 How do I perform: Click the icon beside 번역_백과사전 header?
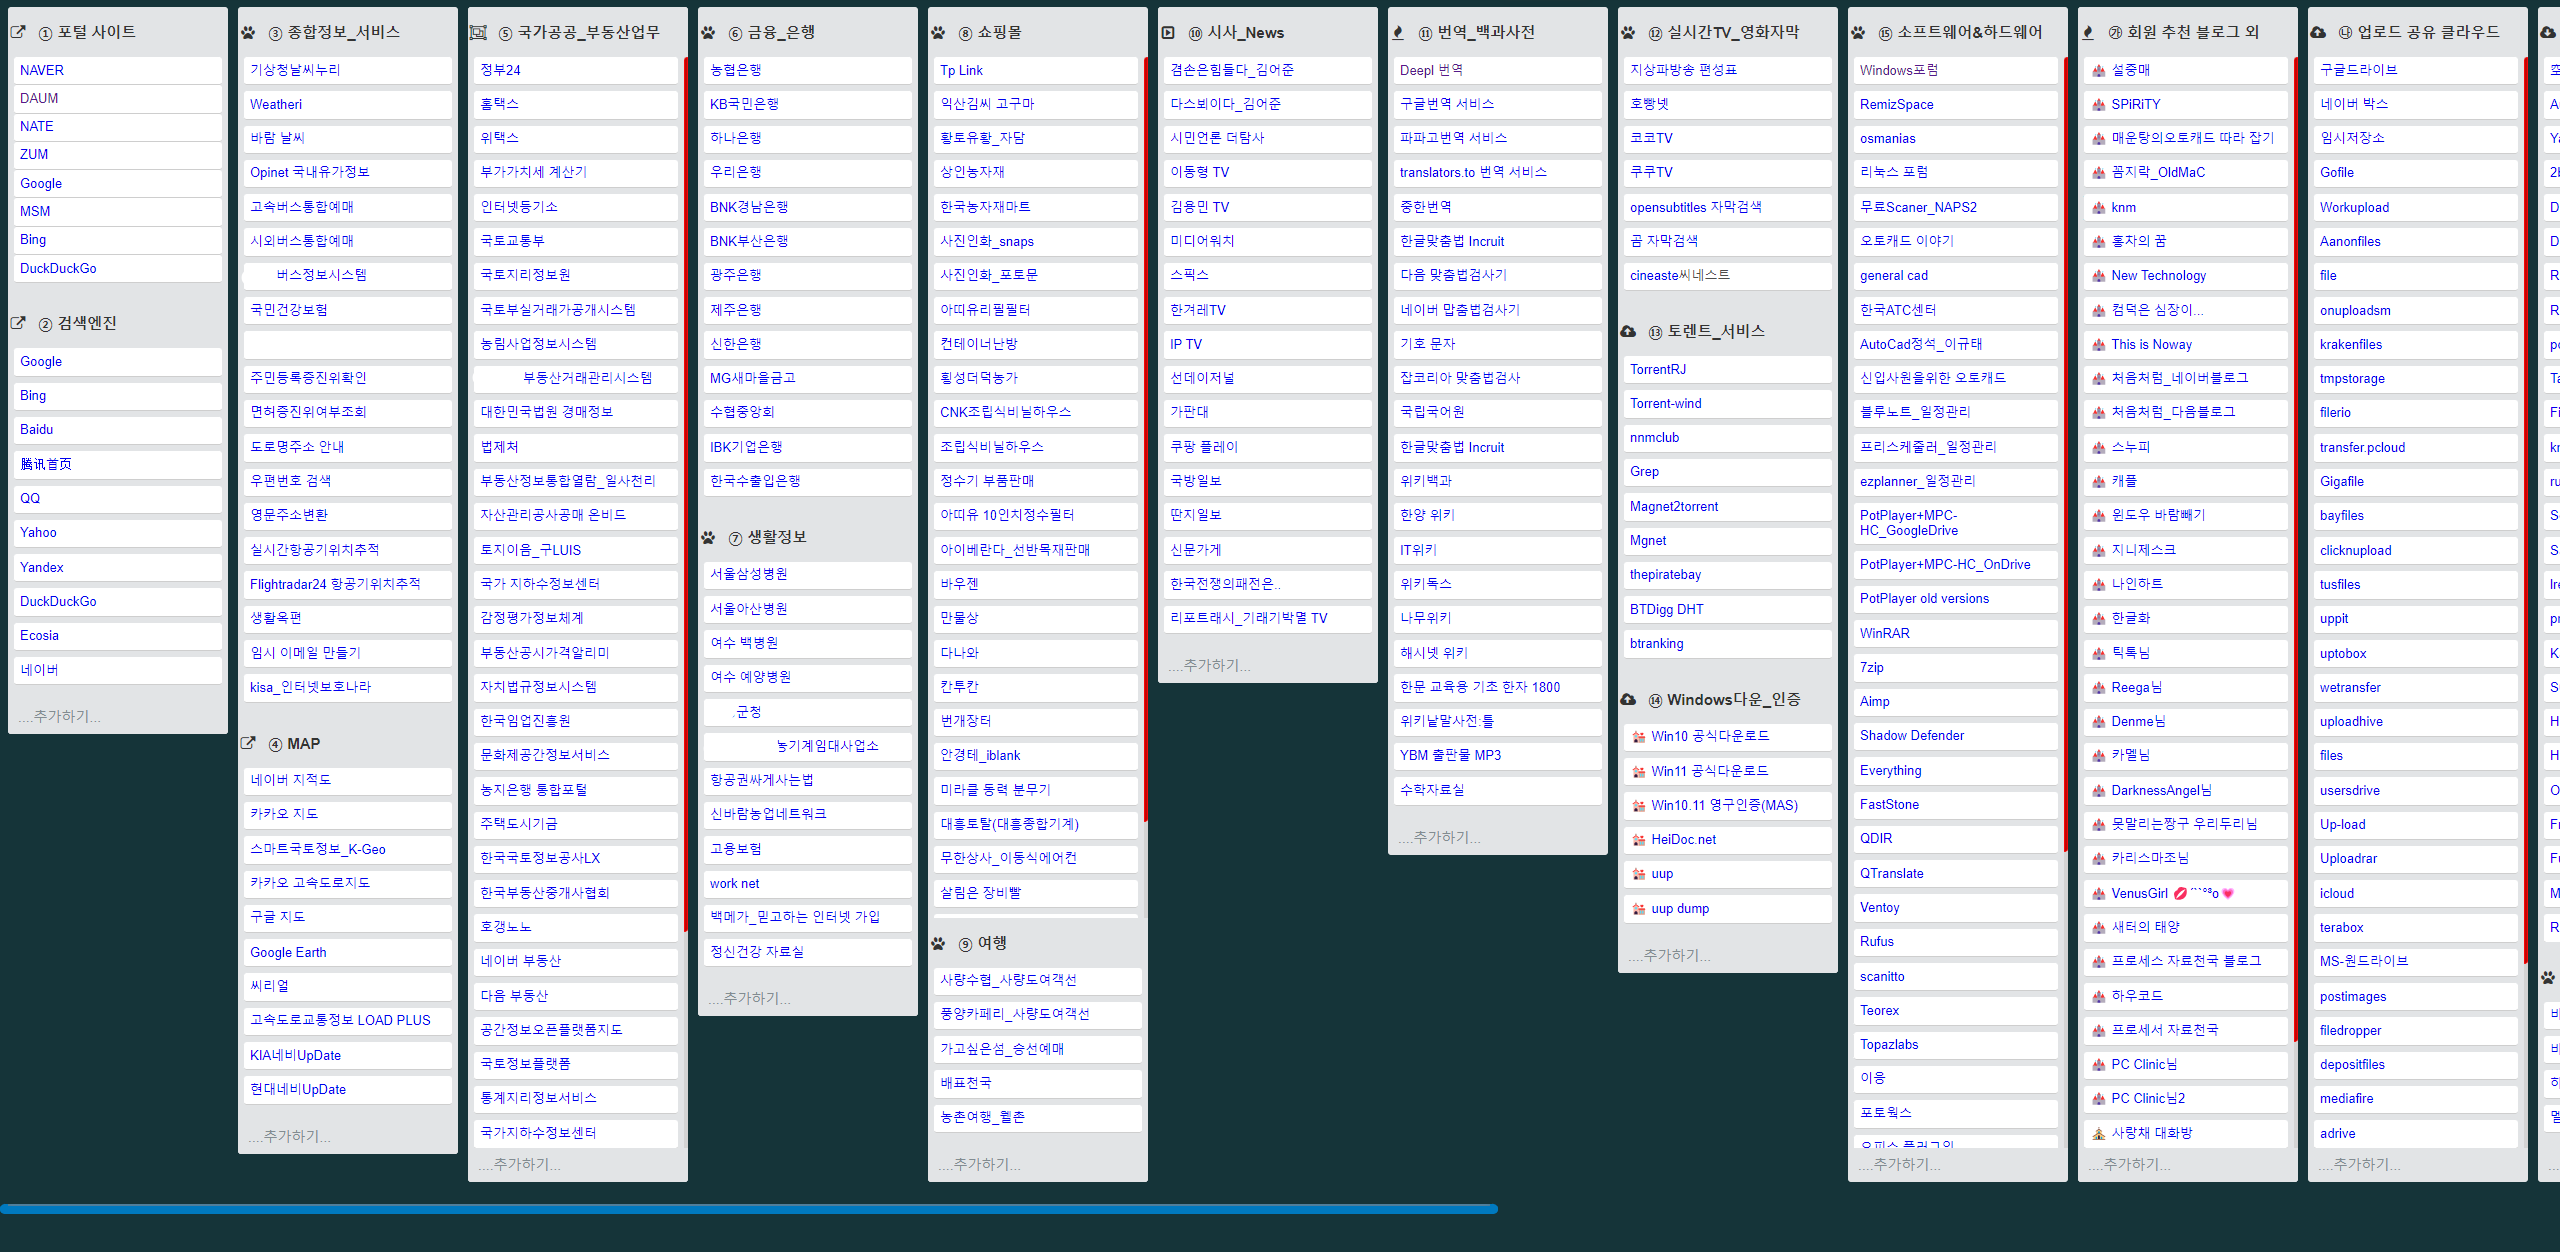(1398, 32)
